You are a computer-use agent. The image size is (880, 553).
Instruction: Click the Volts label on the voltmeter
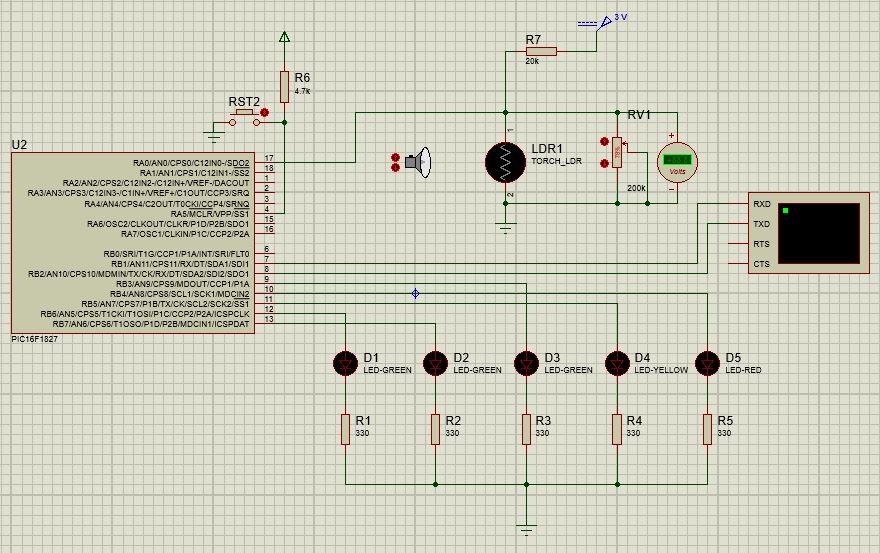coord(677,171)
